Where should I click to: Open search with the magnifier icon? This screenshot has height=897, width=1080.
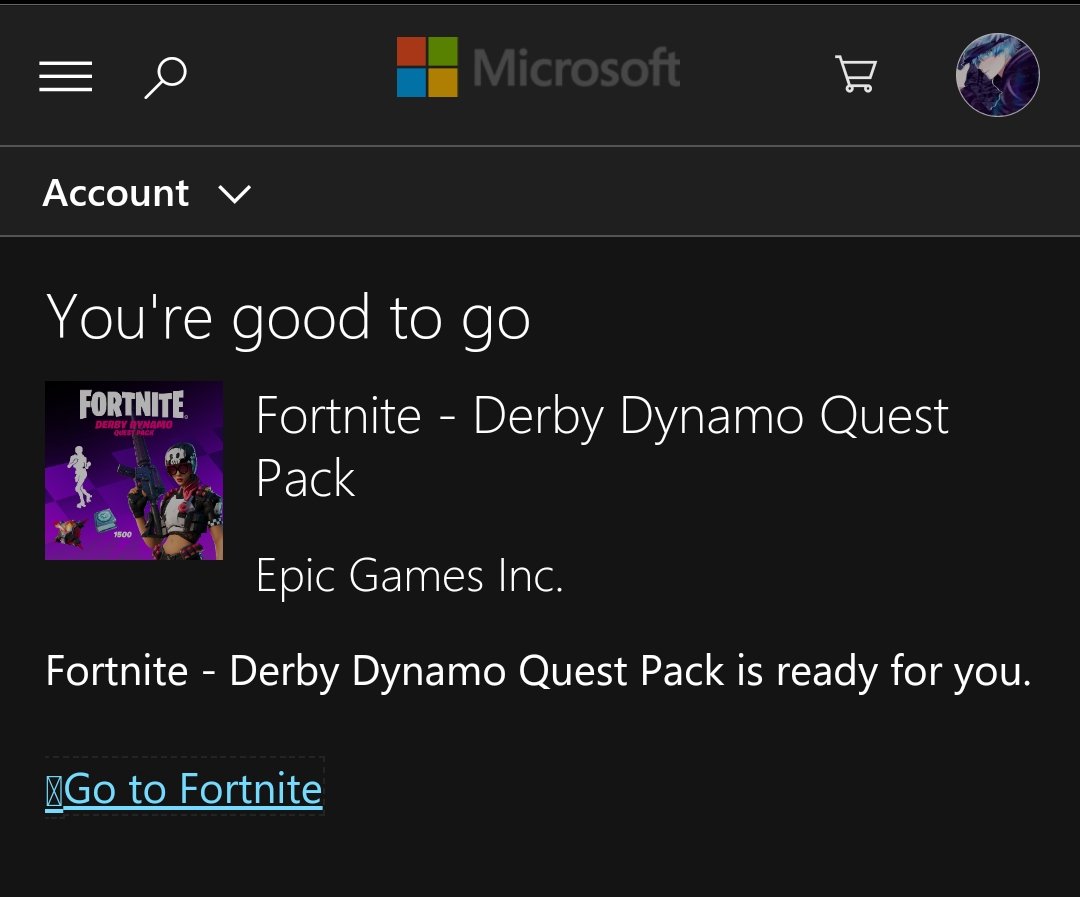coord(165,78)
